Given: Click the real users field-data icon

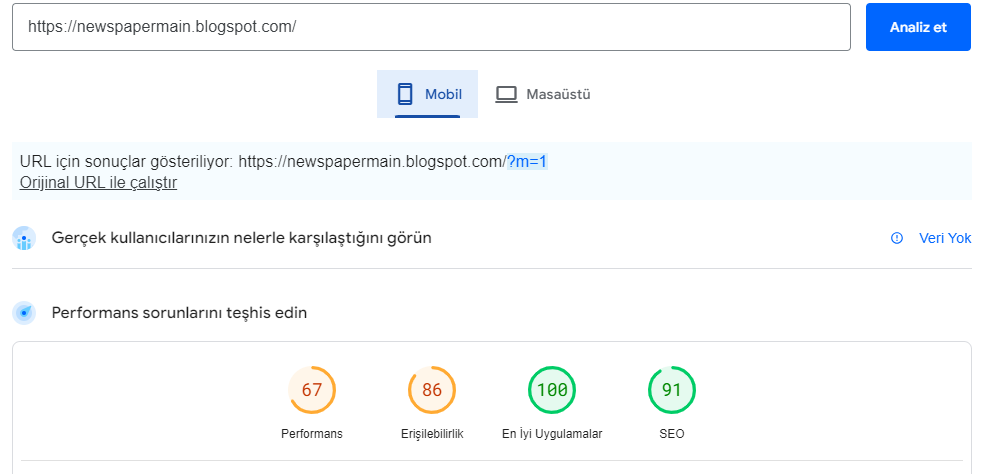Looking at the screenshot, I should point(24,238).
